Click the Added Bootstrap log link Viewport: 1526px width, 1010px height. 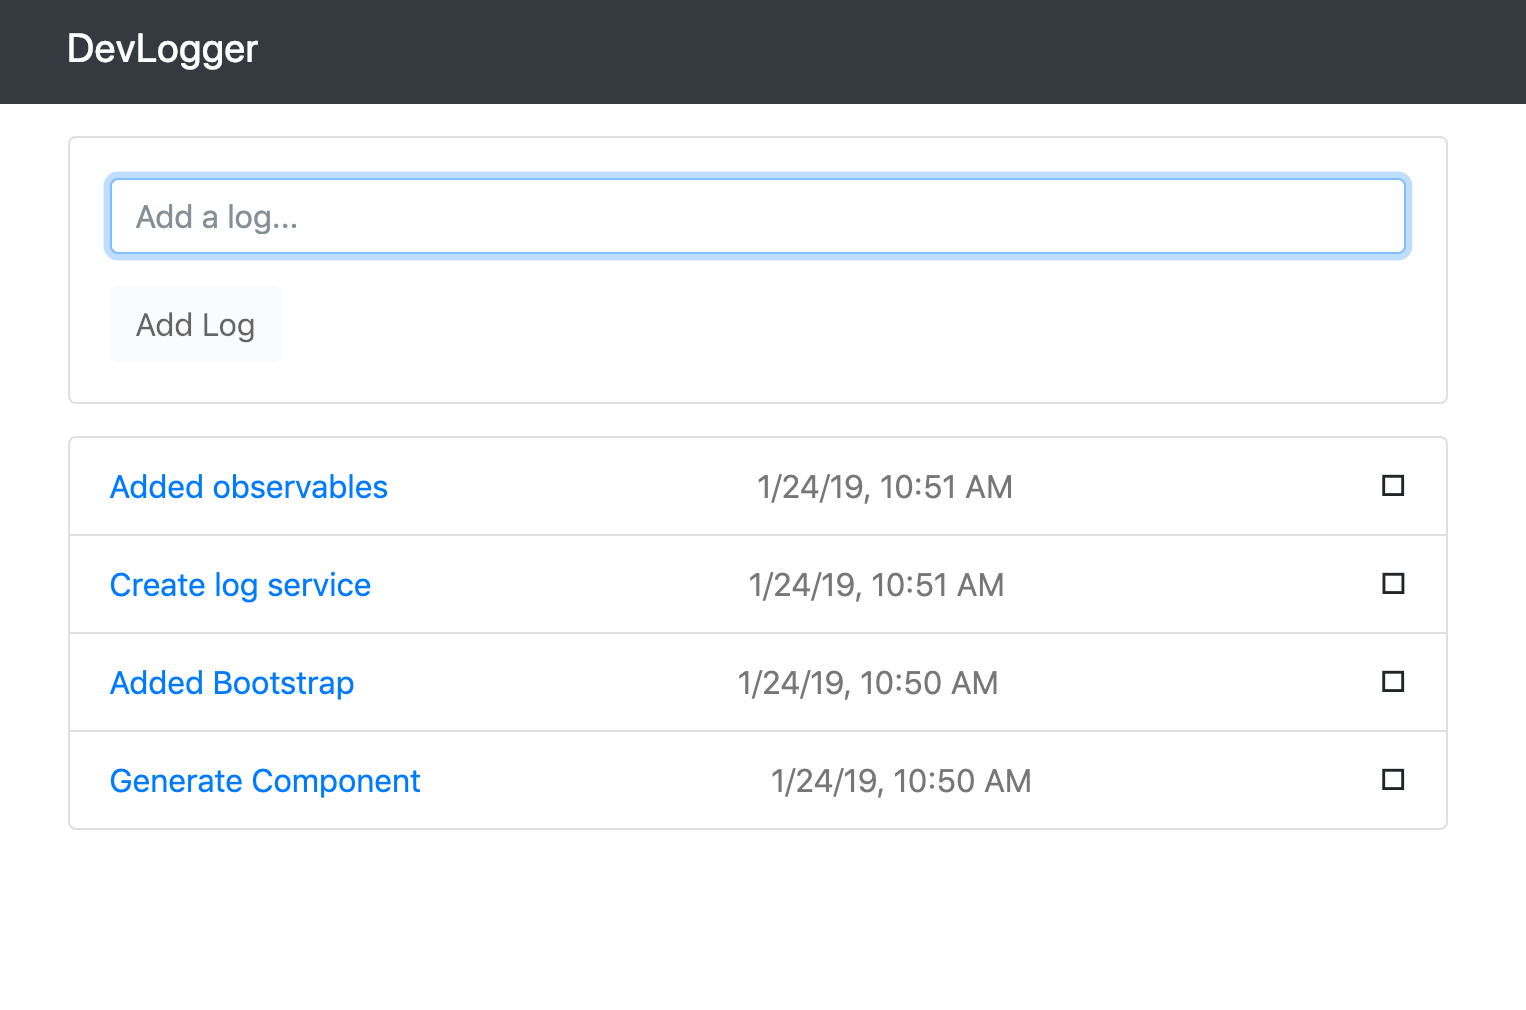pos(232,683)
